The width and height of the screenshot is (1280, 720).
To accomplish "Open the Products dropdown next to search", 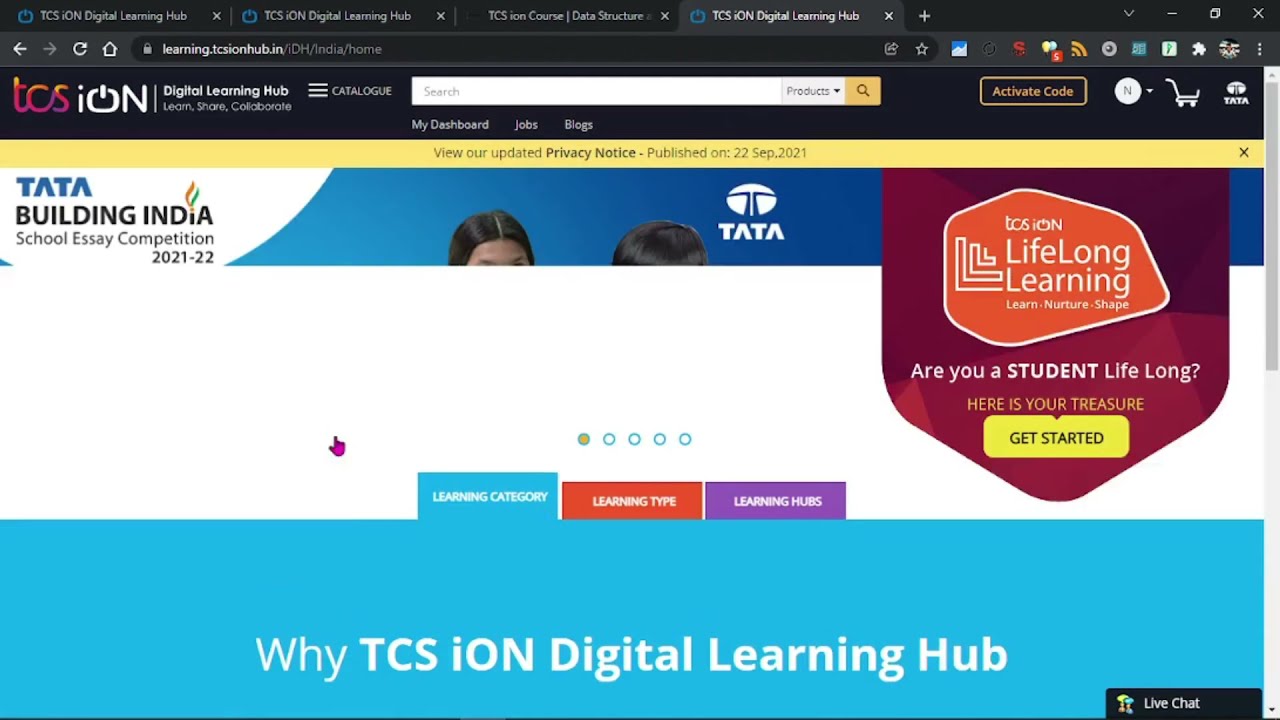I will point(812,91).
